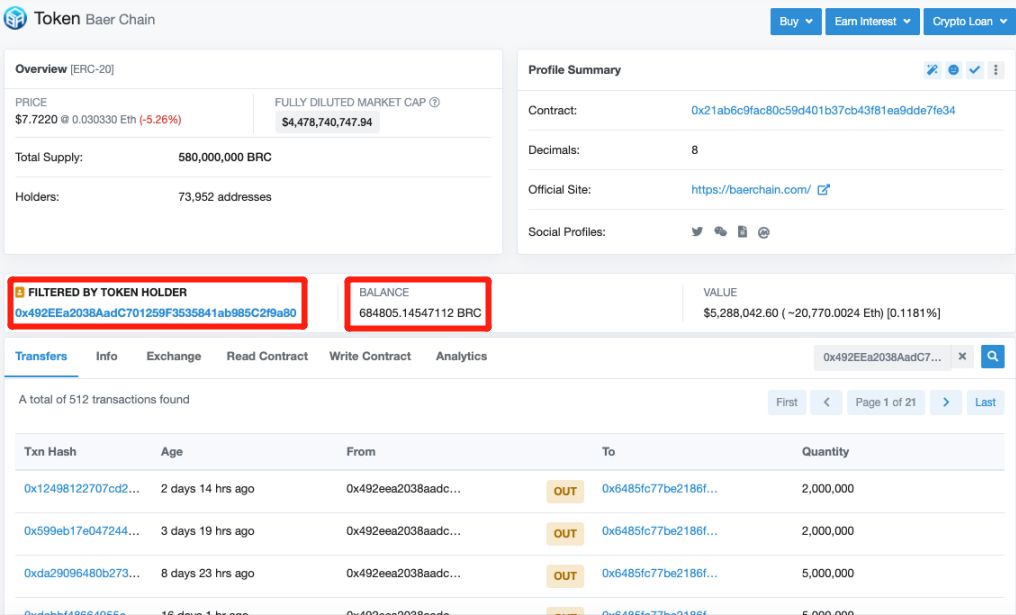Open recipient 0x6485fc77be2186f in 3 days ago row

tap(660, 531)
